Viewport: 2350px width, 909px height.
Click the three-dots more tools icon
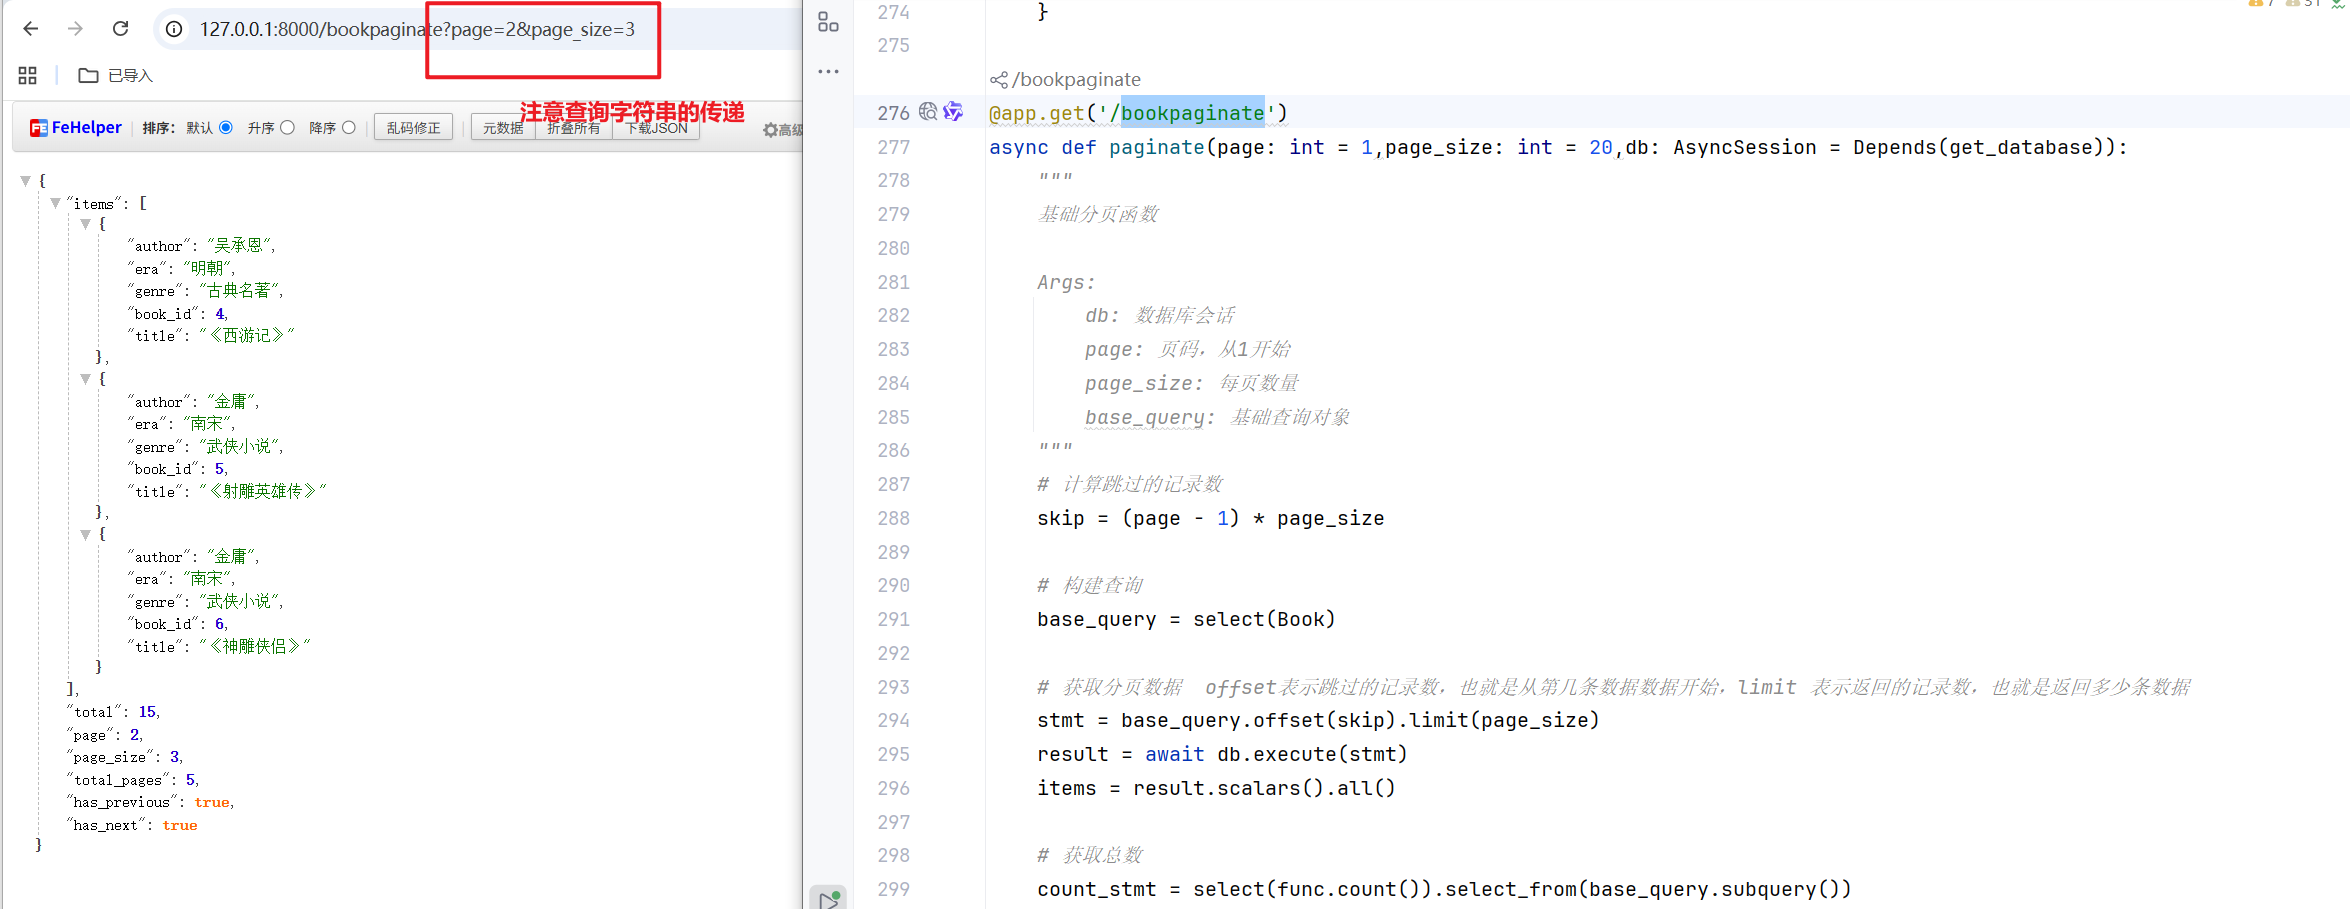[828, 72]
